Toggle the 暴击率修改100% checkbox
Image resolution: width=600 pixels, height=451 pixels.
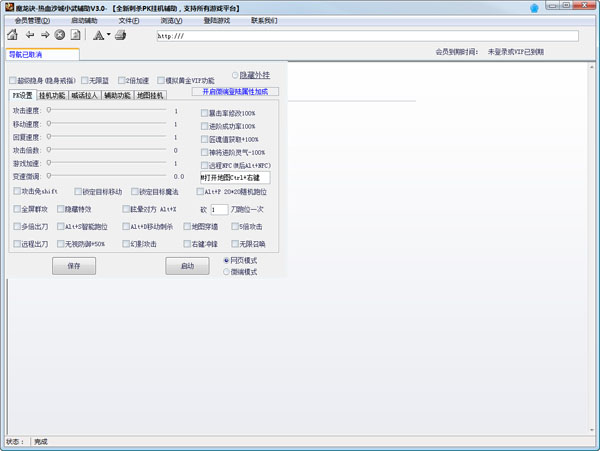(x=204, y=113)
